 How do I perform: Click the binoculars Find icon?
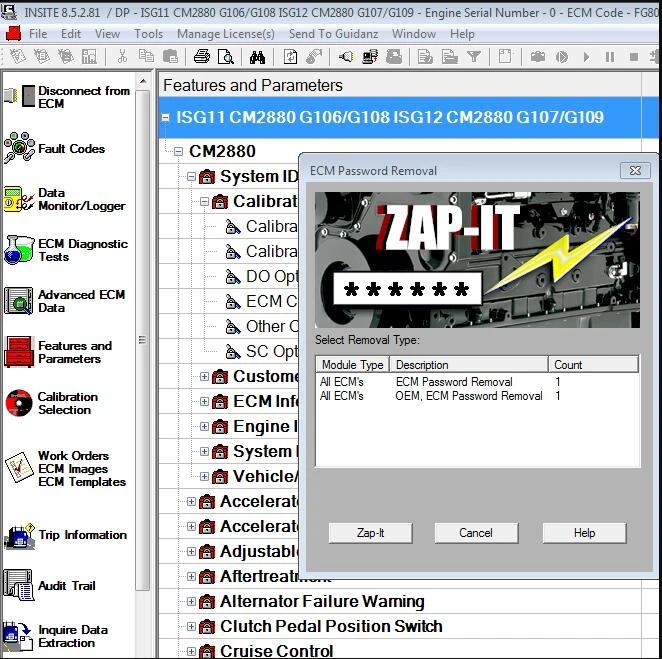[257, 57]
